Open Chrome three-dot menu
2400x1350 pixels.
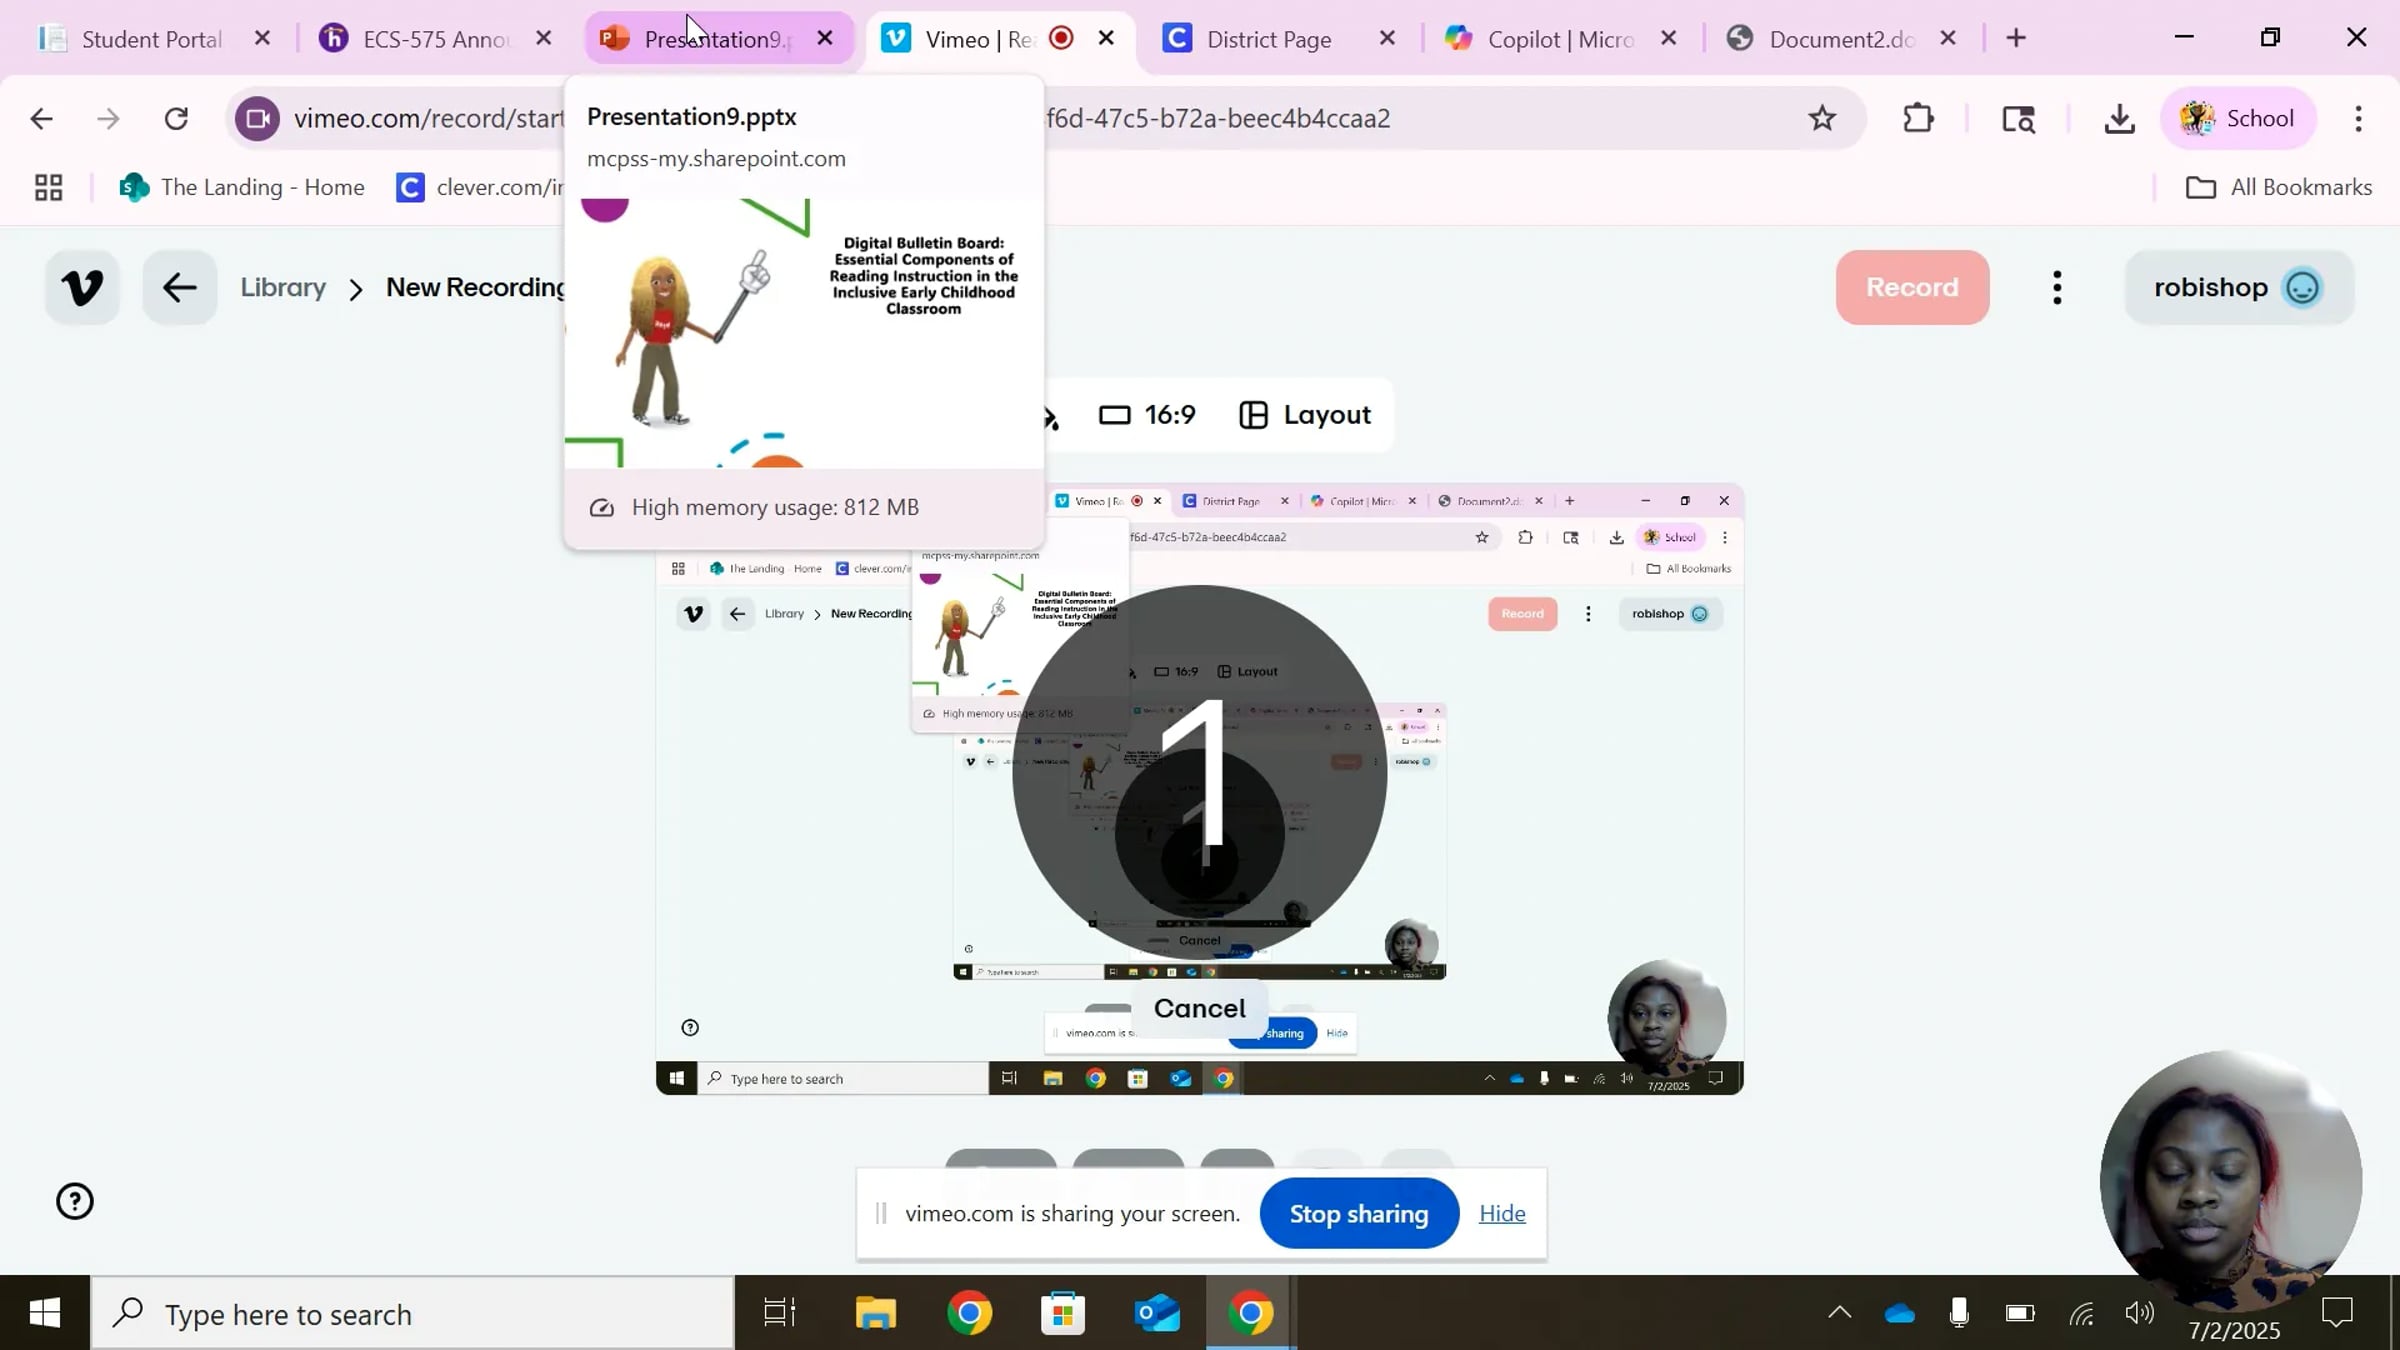(x=2358, y=118)
